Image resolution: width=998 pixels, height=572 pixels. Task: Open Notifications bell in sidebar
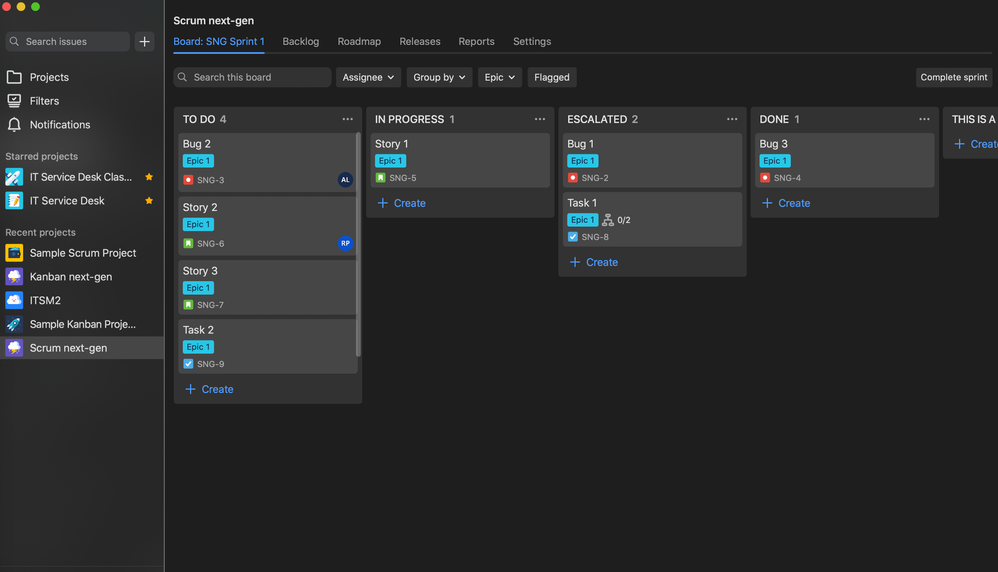(x=14, y=125)
